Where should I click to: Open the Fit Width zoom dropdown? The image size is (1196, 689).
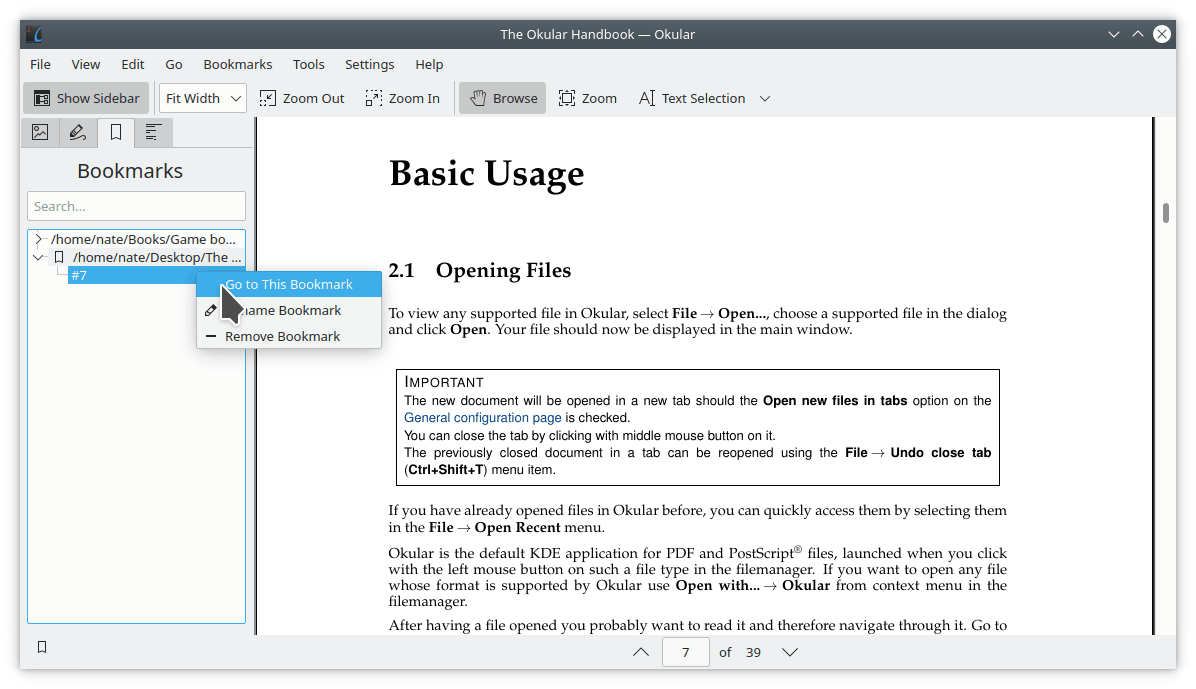tap(203, 98)
